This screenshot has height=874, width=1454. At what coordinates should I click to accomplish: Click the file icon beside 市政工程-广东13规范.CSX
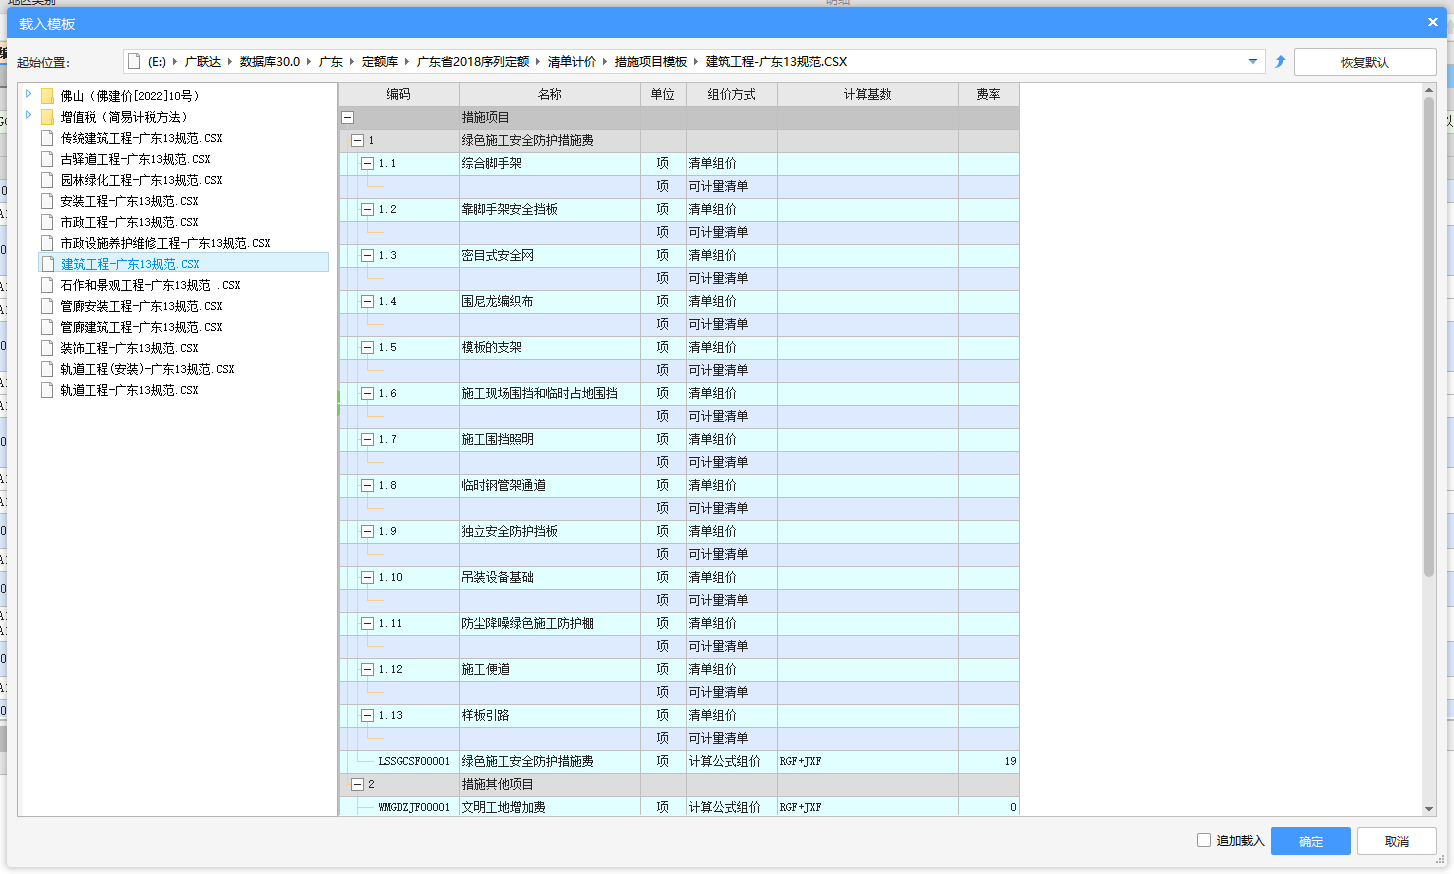[47, 222]
